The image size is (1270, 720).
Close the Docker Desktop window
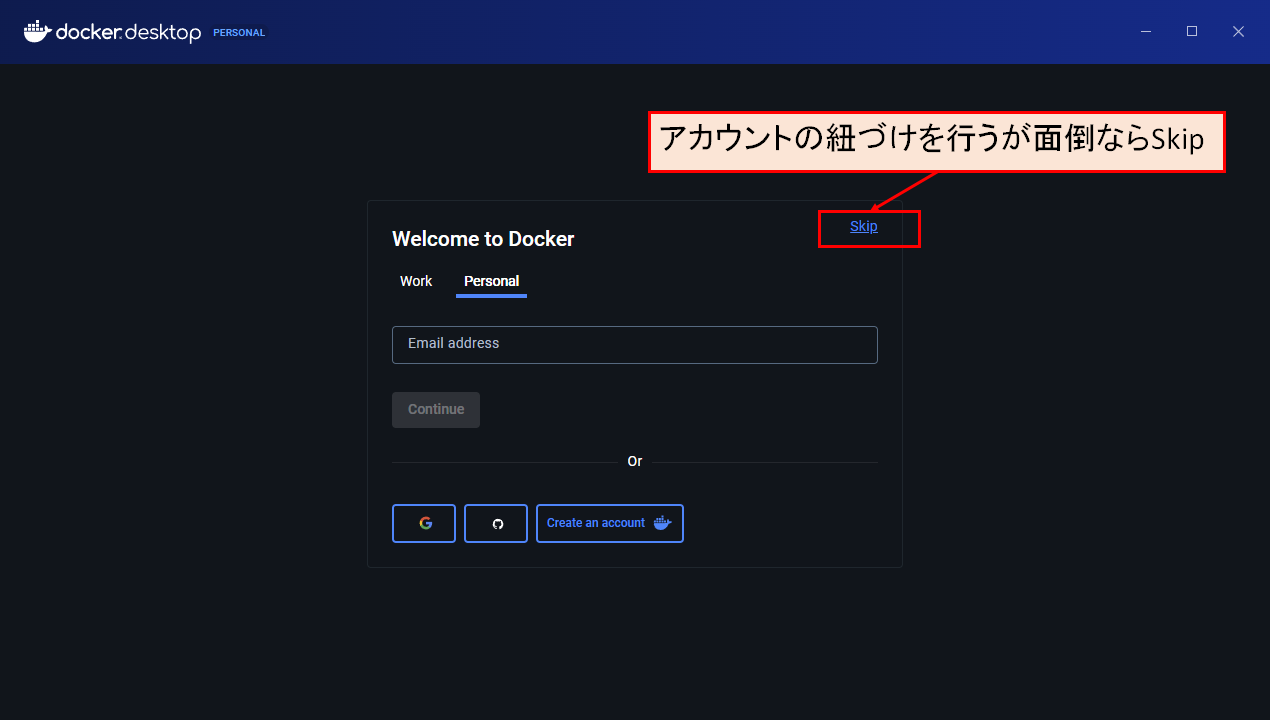[1238, 32]
